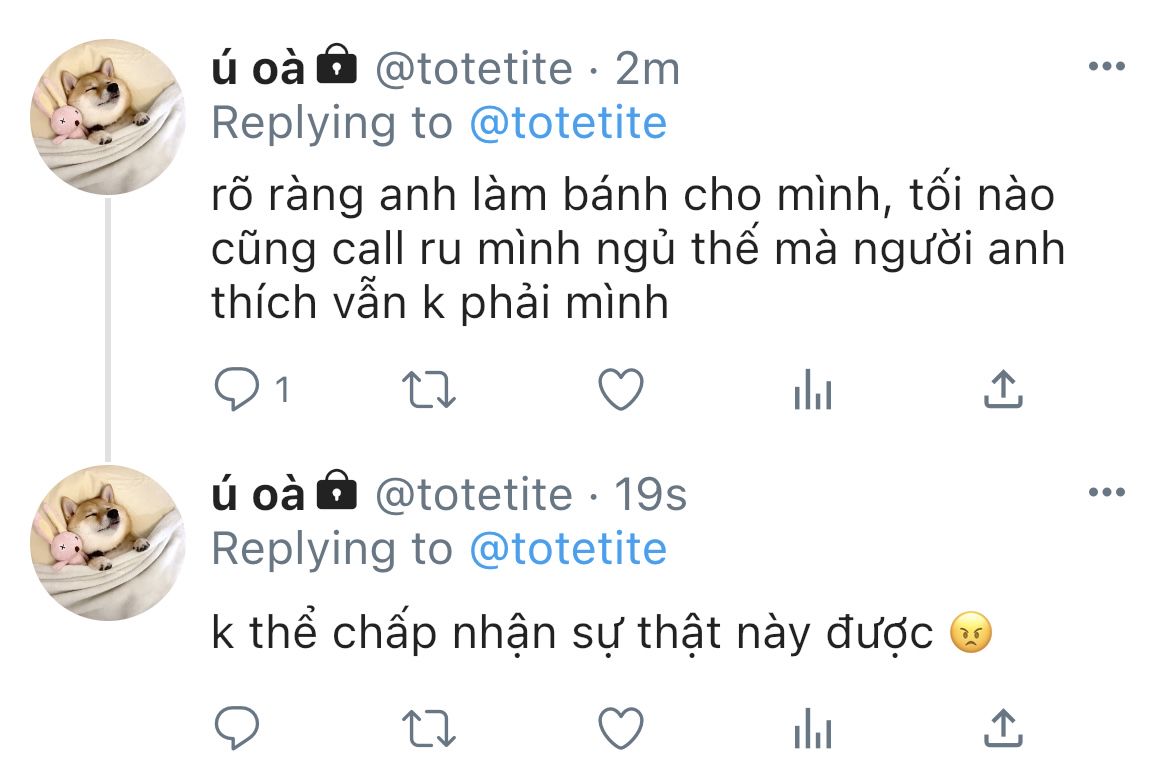Open more options on the 19s tweet
Screen dimensions: 1170x777
coord(1107,492)
